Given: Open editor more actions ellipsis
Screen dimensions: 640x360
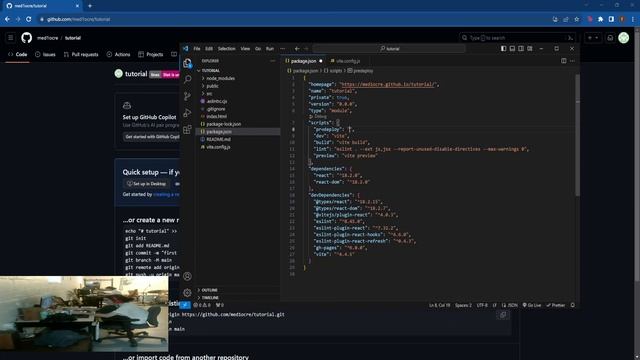Looking at the screenshot, I should pos(572,61).
